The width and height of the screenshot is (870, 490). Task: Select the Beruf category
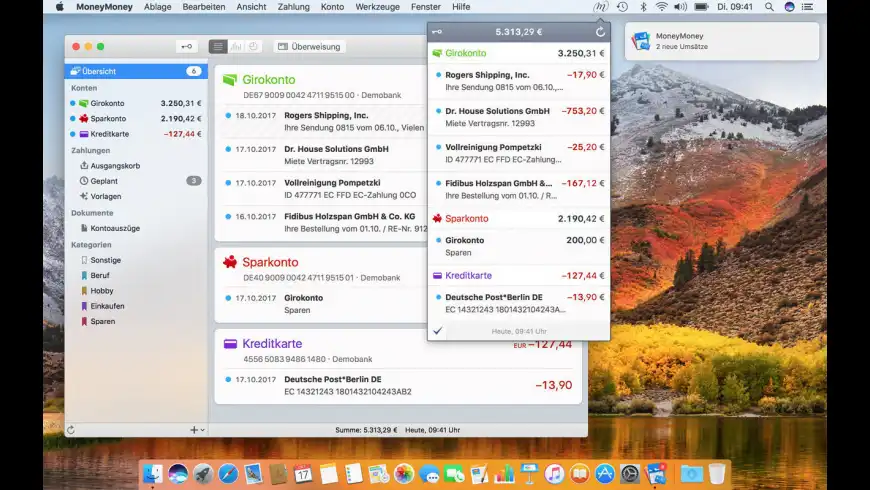click(136, 275)
